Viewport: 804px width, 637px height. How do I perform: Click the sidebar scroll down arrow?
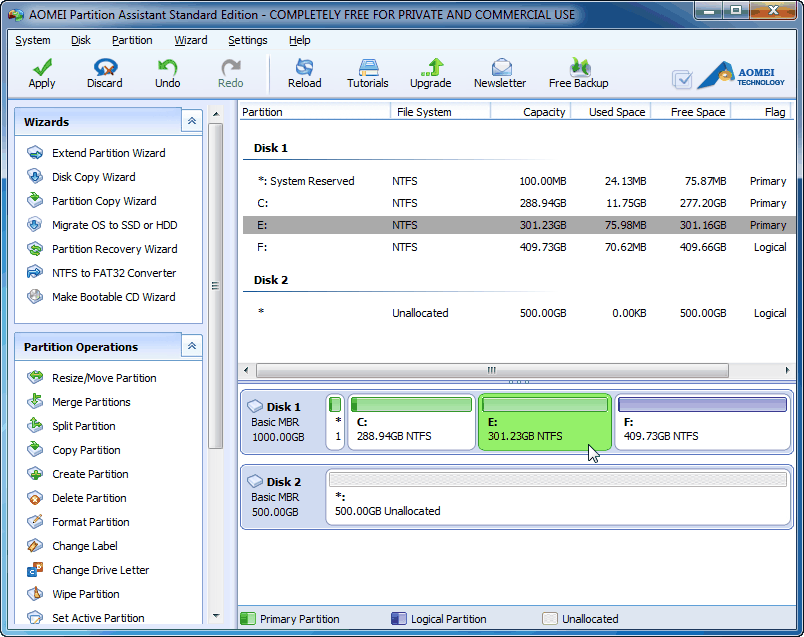click(x=216, y=616)
